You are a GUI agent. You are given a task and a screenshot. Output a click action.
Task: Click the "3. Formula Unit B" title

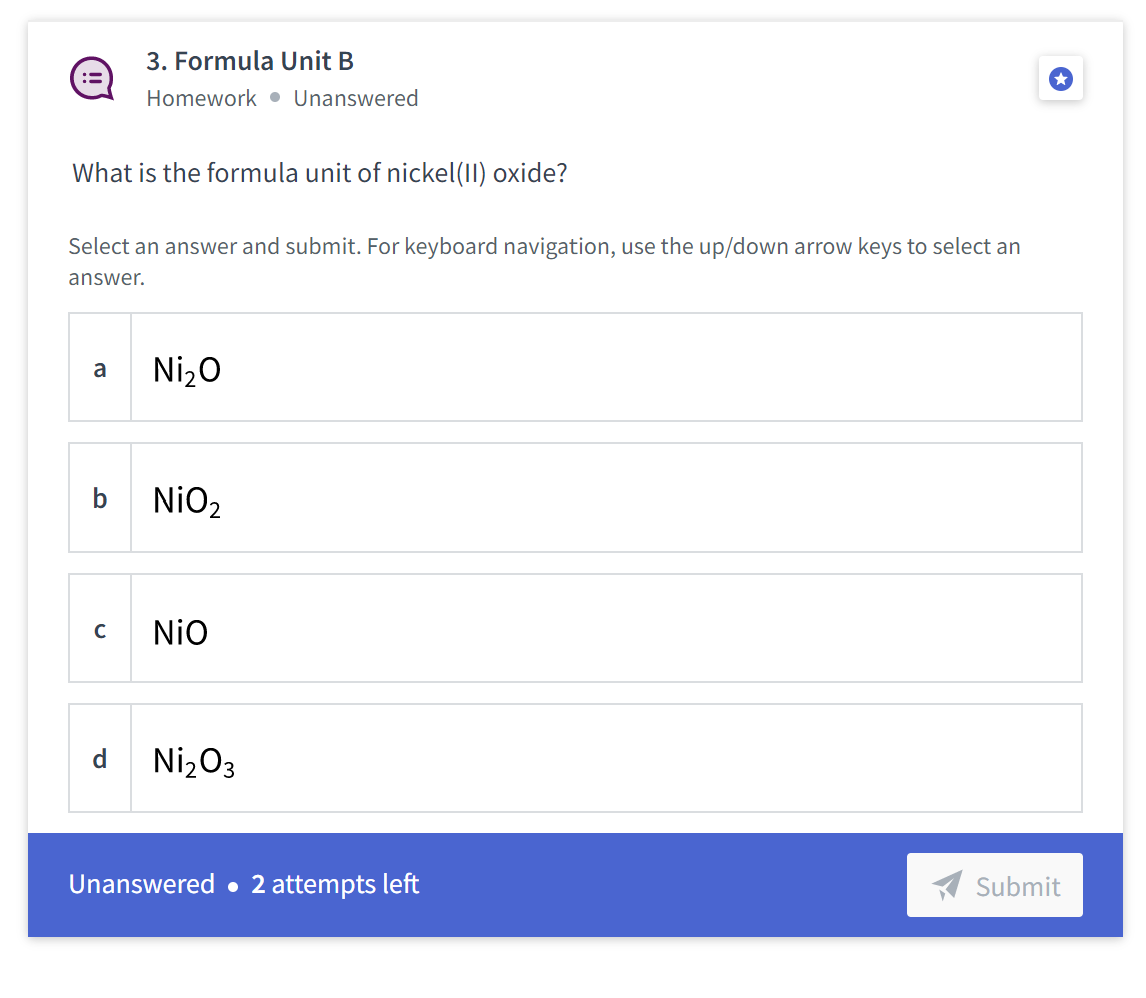250,61
